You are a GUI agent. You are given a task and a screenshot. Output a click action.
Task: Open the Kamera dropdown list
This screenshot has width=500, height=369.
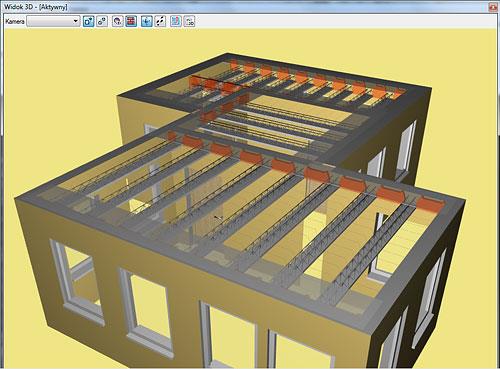(x=53, y=21)
